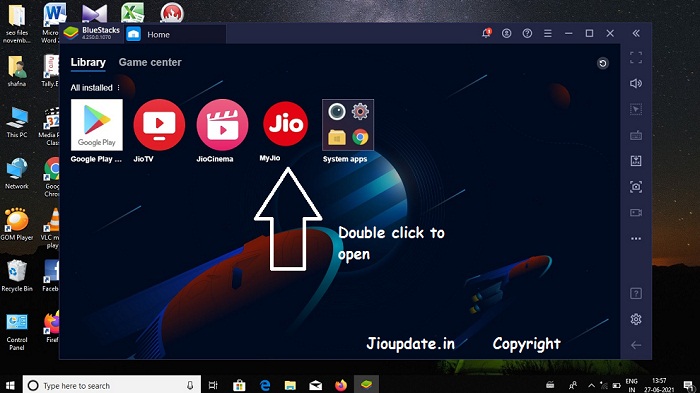Take a screenshot with camera icon

tap(636, 187)
